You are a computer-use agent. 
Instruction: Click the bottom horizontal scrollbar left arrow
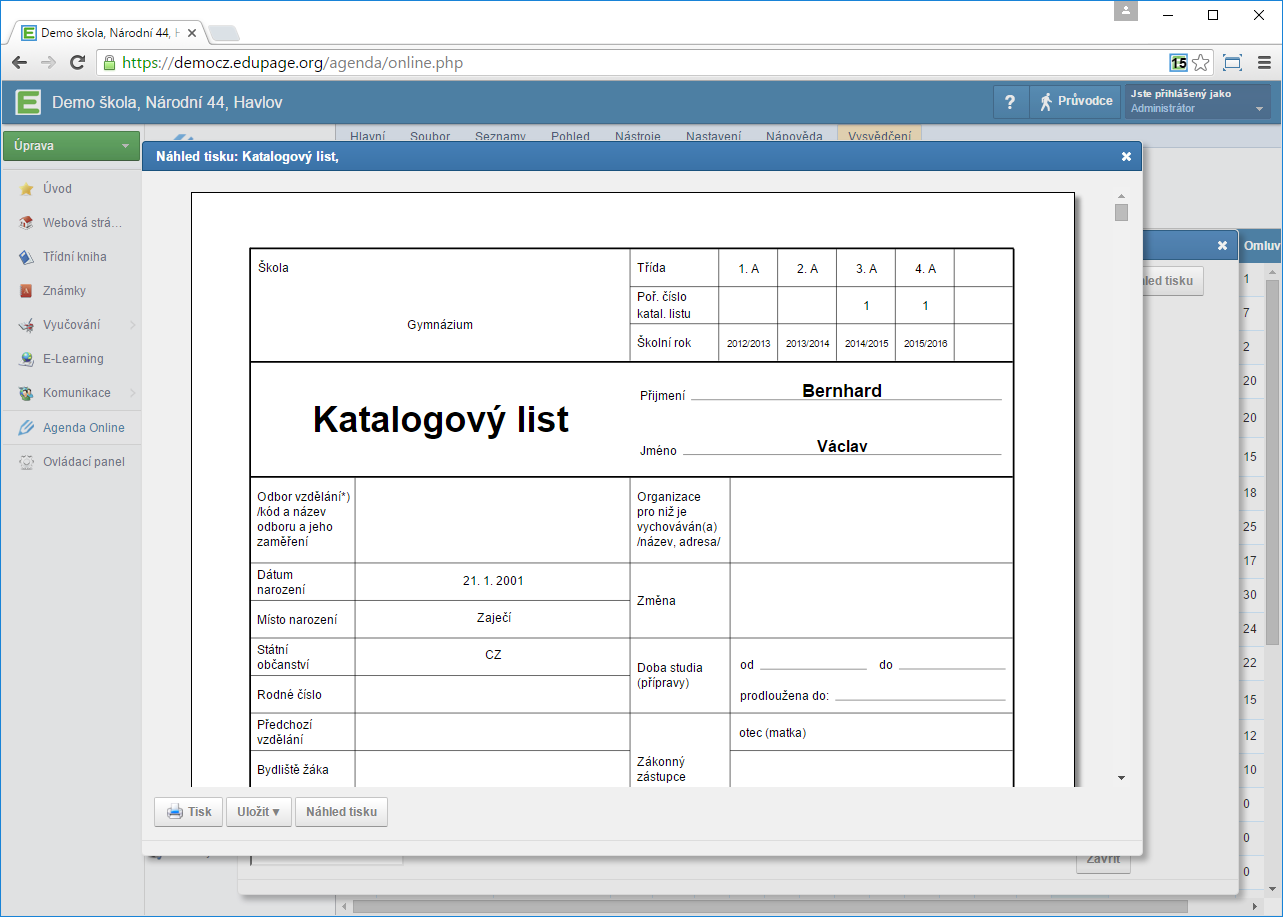(345, 906)
